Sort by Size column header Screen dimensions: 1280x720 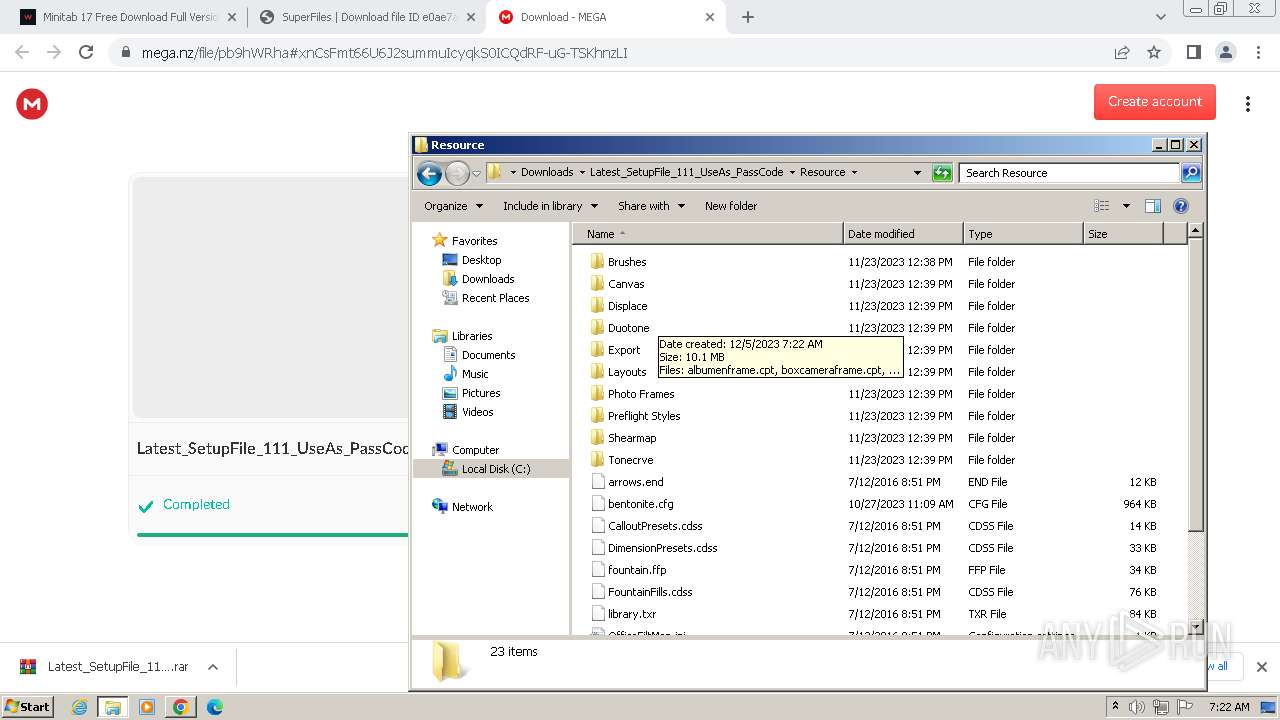[x=1123, y=234]
